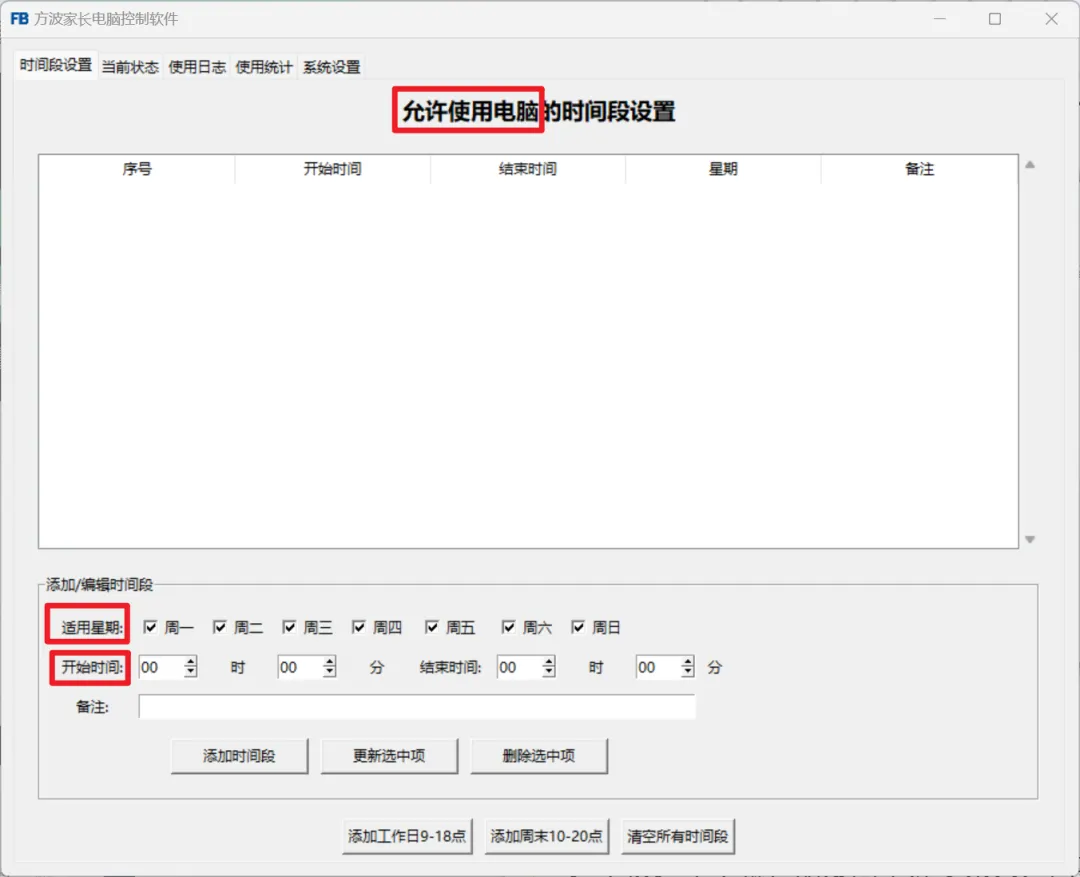Decrease the start hour with down arrow
This screenshot has width=1080, height=877.
click(x=190, y=672)
